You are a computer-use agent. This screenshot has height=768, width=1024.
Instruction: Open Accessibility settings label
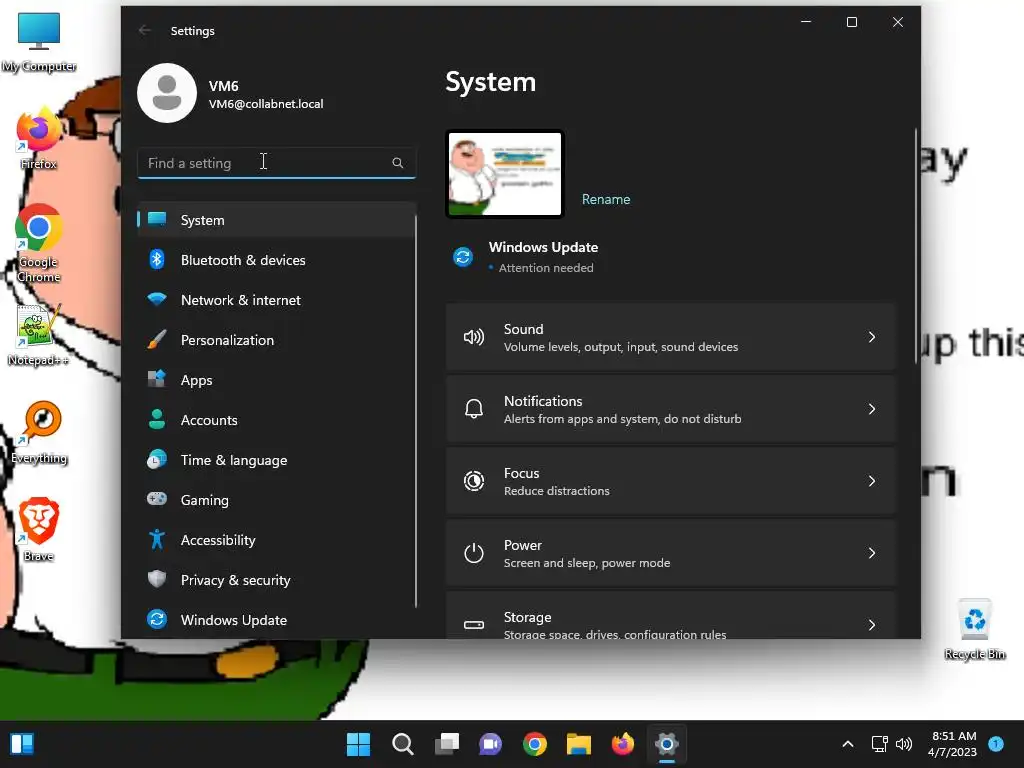pyautogui.click(x=218, y=540)
